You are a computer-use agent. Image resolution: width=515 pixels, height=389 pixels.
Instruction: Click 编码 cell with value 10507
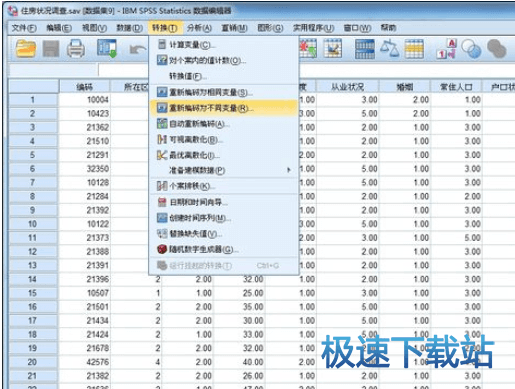click(85, 293)
